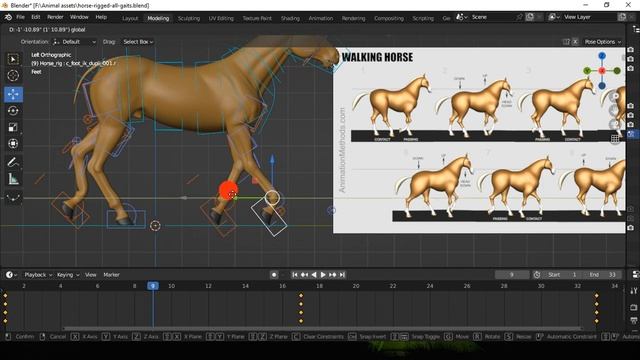The height and width of the screenshot is (360, 640).
Task: Jump to the start frame
Action: [295, 275]
